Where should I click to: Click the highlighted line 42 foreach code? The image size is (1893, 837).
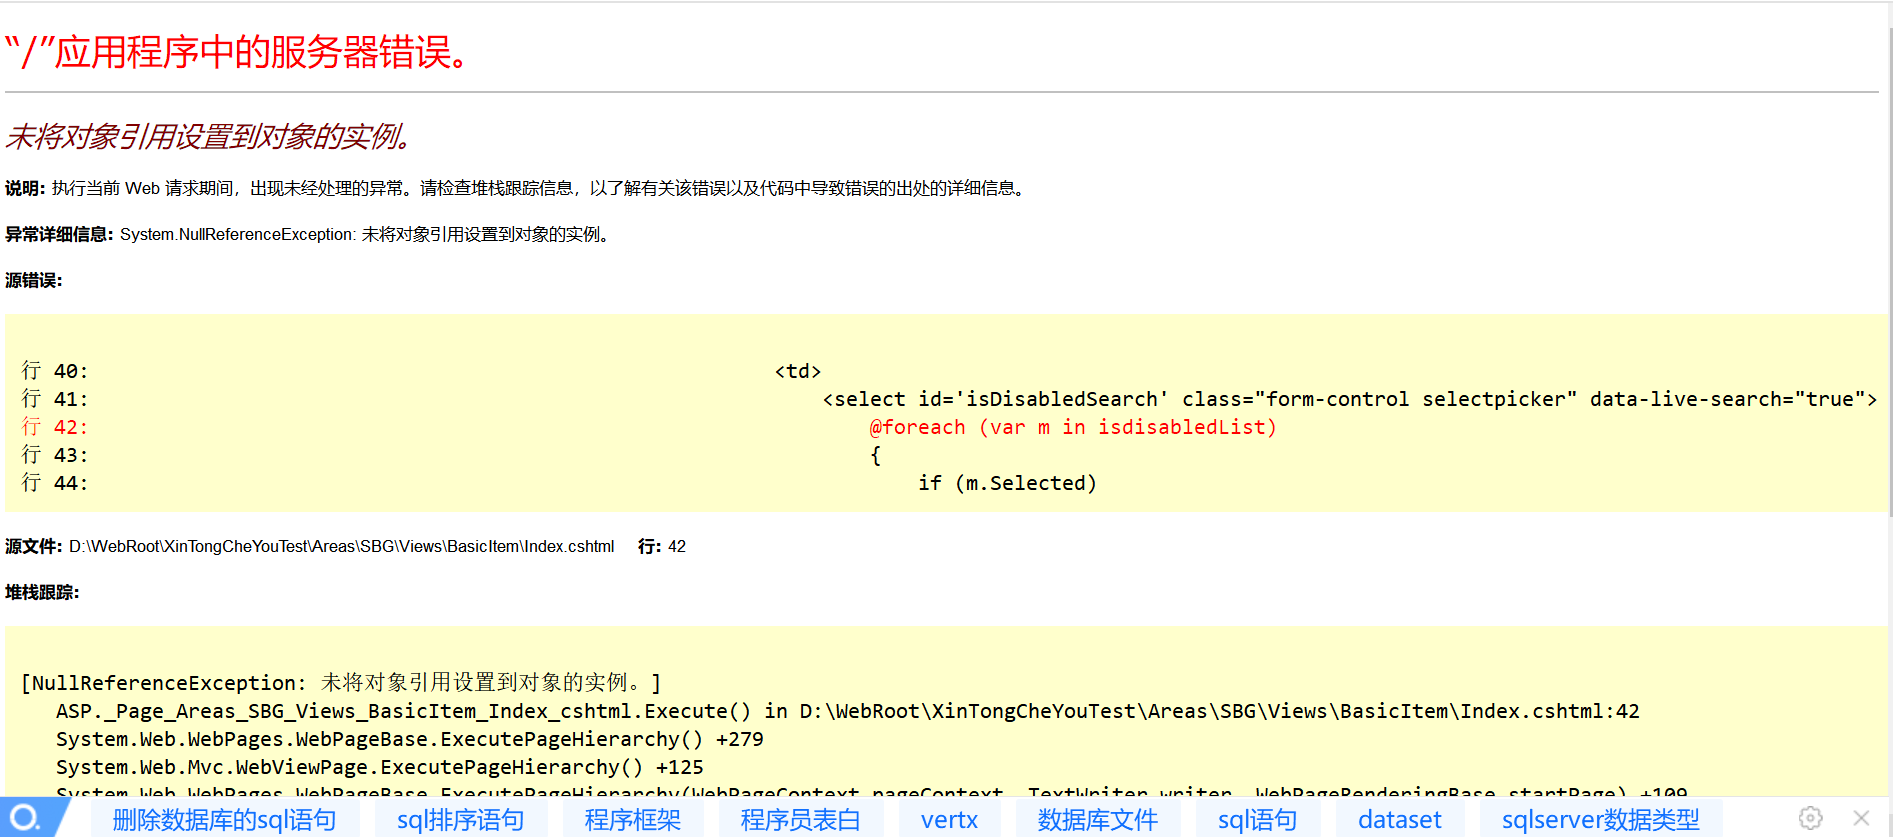[x=1072, y=427]
